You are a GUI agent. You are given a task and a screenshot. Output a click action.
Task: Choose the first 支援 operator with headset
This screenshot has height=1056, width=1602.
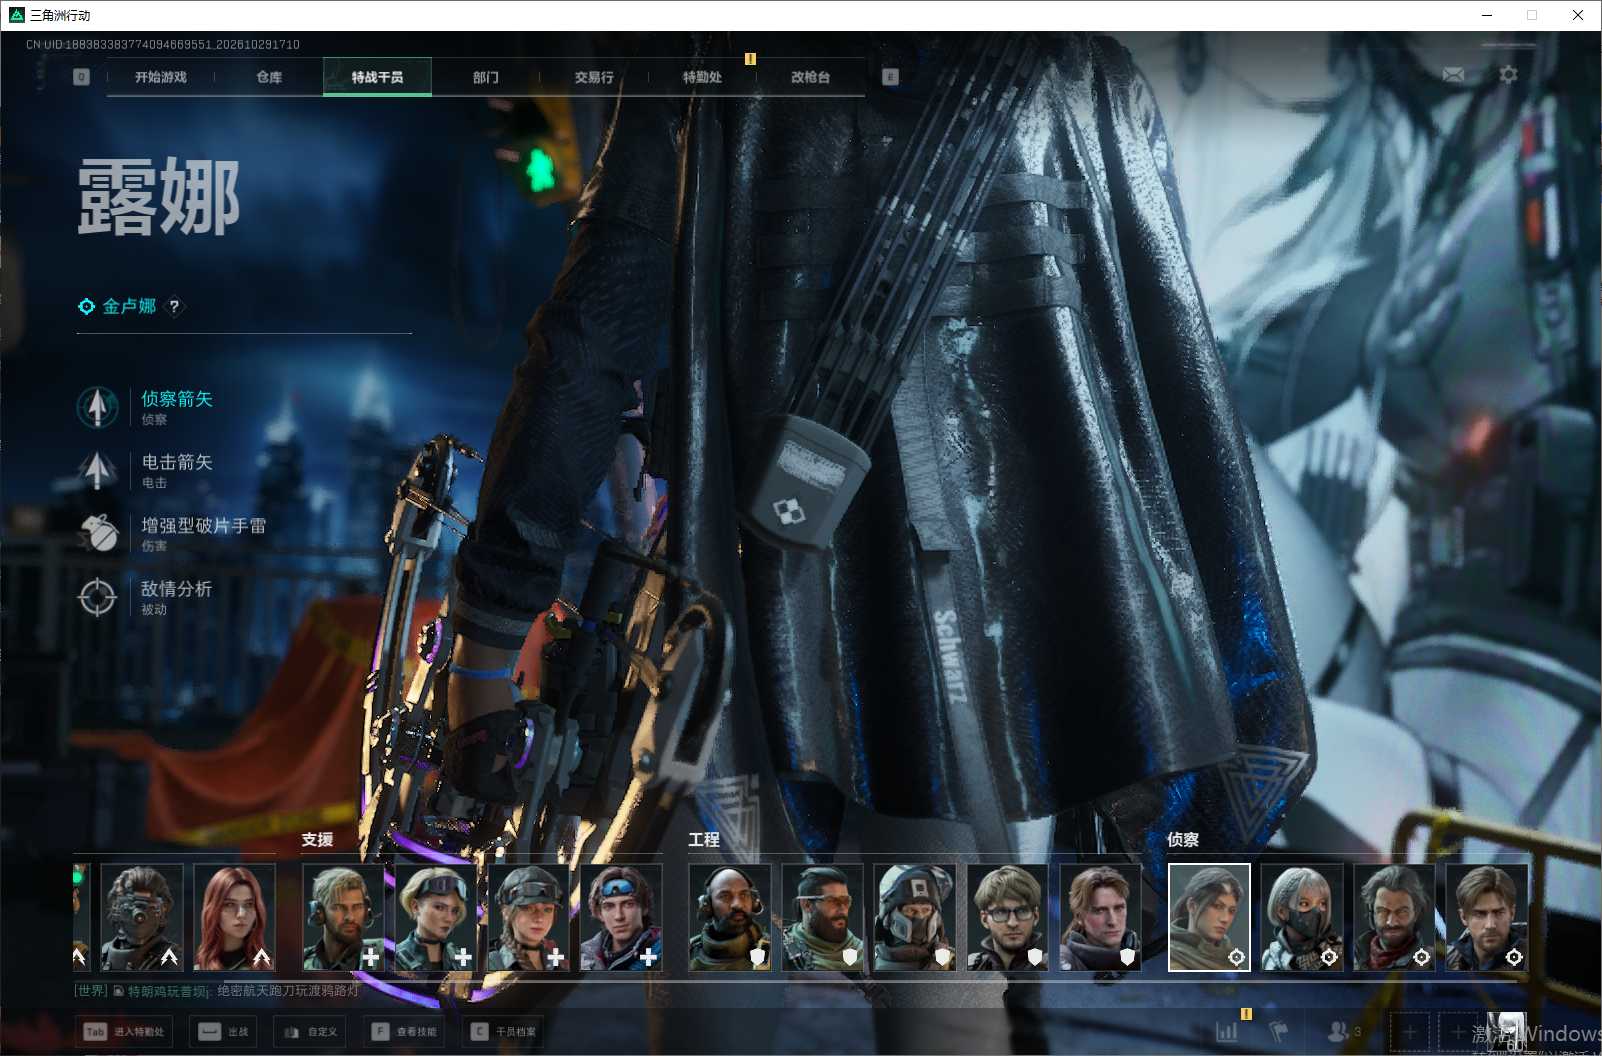click(x=343, y=917)
